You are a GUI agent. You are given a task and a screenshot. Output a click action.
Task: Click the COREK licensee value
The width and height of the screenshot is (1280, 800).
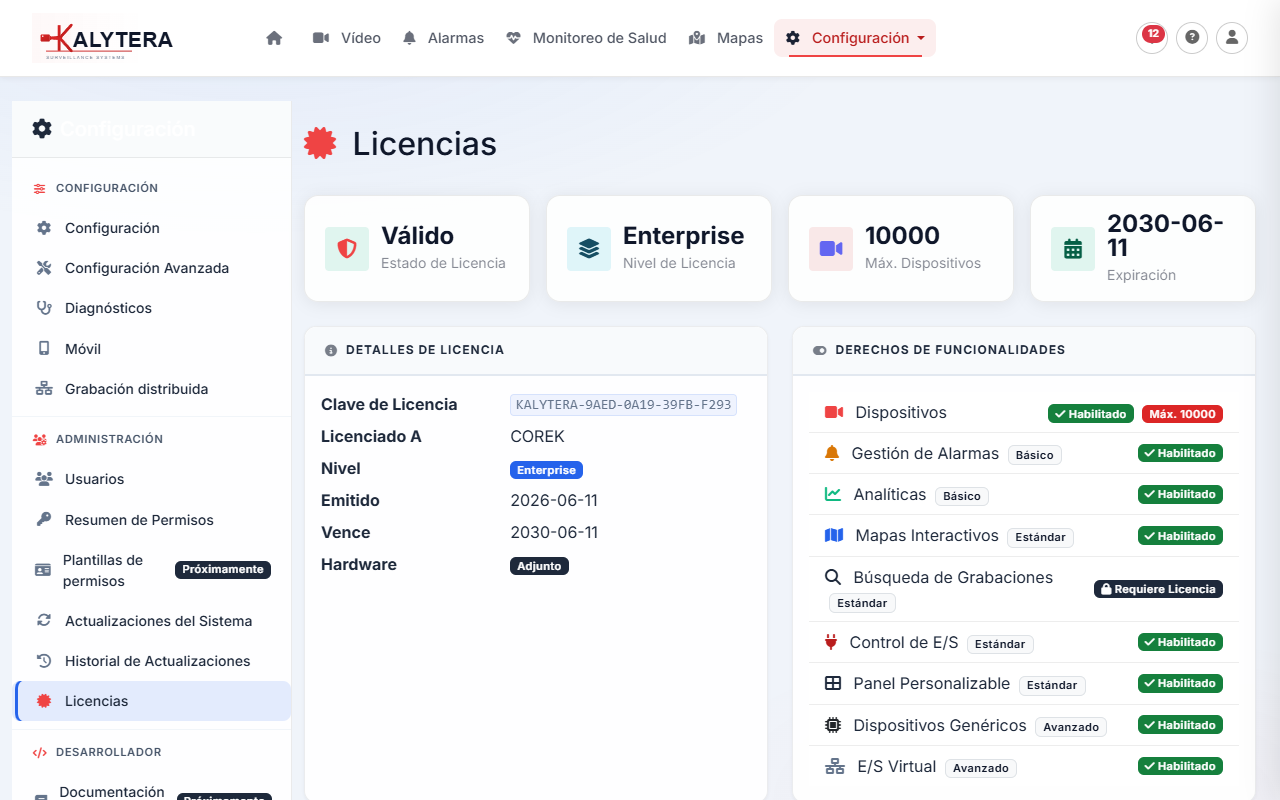pyautogui.click(x=538, y=437)
